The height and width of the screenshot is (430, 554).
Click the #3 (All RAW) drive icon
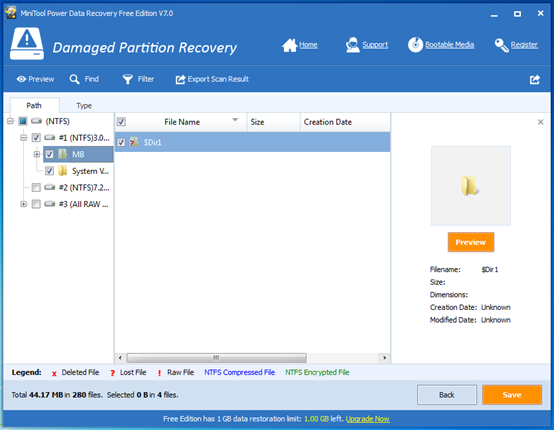coord(49,204)
